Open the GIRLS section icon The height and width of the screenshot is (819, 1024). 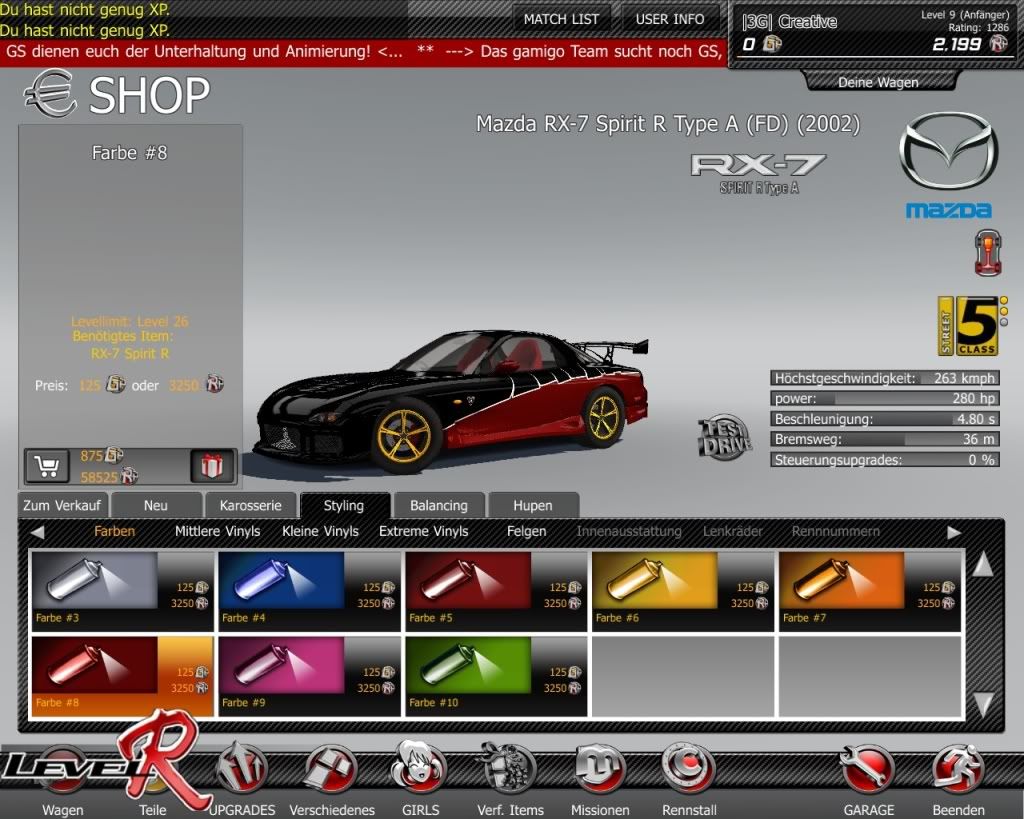tap(418, 771)
